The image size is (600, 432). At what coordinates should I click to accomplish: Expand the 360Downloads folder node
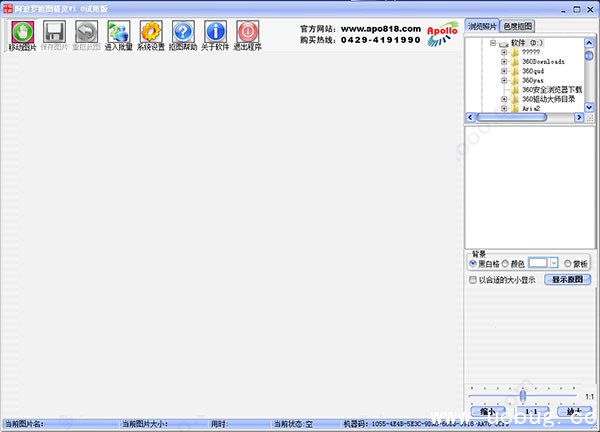pyautogui.click(x=505, y=61)
